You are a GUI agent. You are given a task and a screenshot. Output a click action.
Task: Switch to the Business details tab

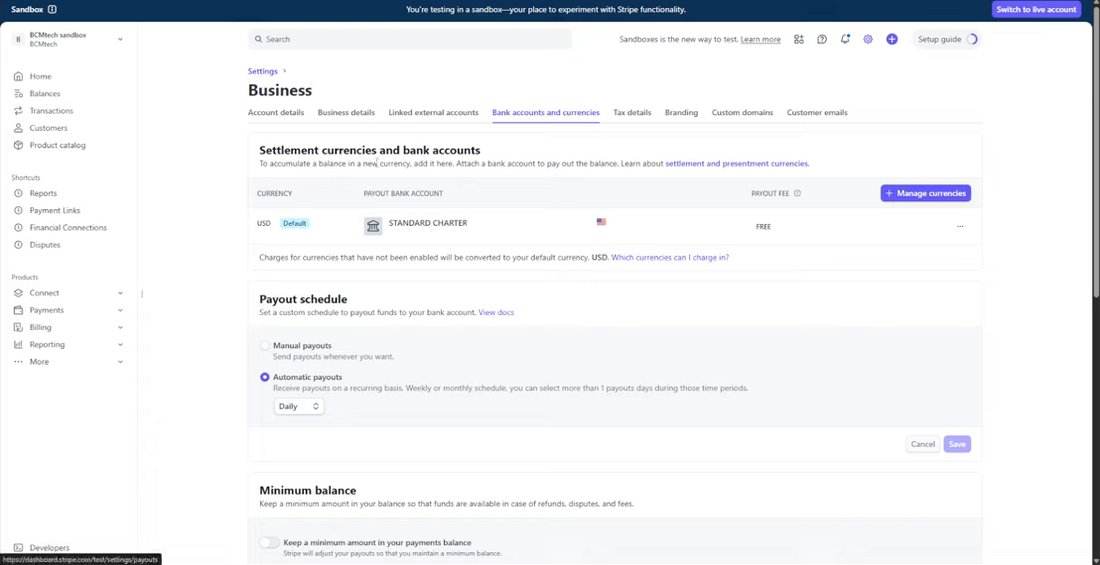click(x=346, y=112)
